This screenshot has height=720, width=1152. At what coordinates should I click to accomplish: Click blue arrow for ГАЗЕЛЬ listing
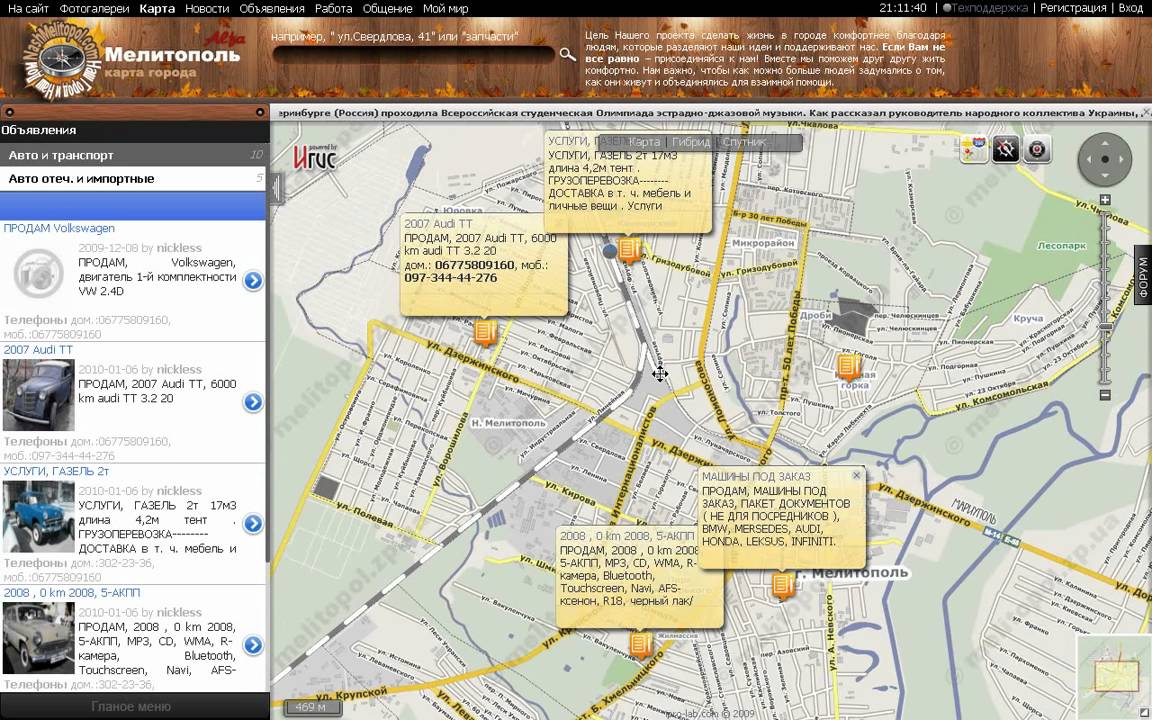253,523
